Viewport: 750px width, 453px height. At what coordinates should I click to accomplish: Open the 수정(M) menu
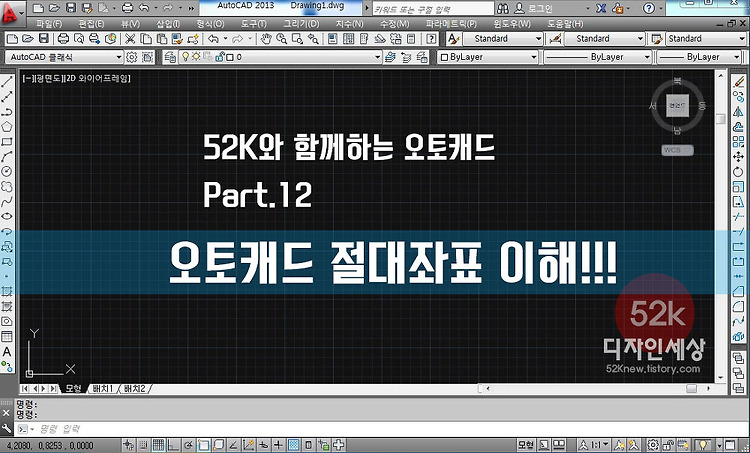tap(395, 24)
